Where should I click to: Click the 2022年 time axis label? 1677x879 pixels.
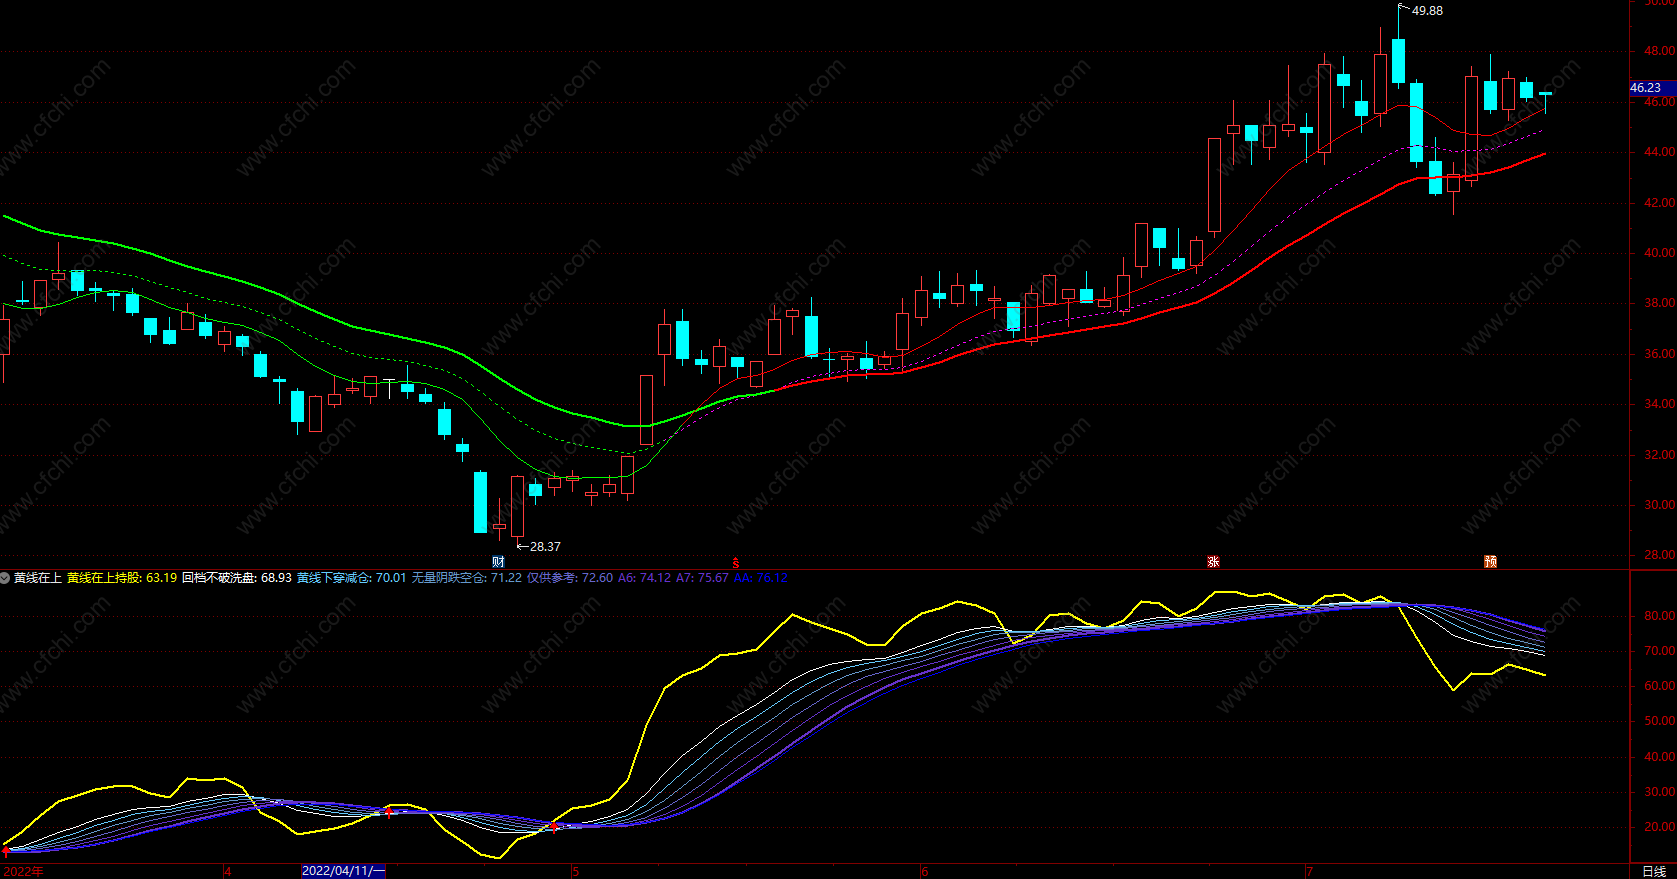22,871
